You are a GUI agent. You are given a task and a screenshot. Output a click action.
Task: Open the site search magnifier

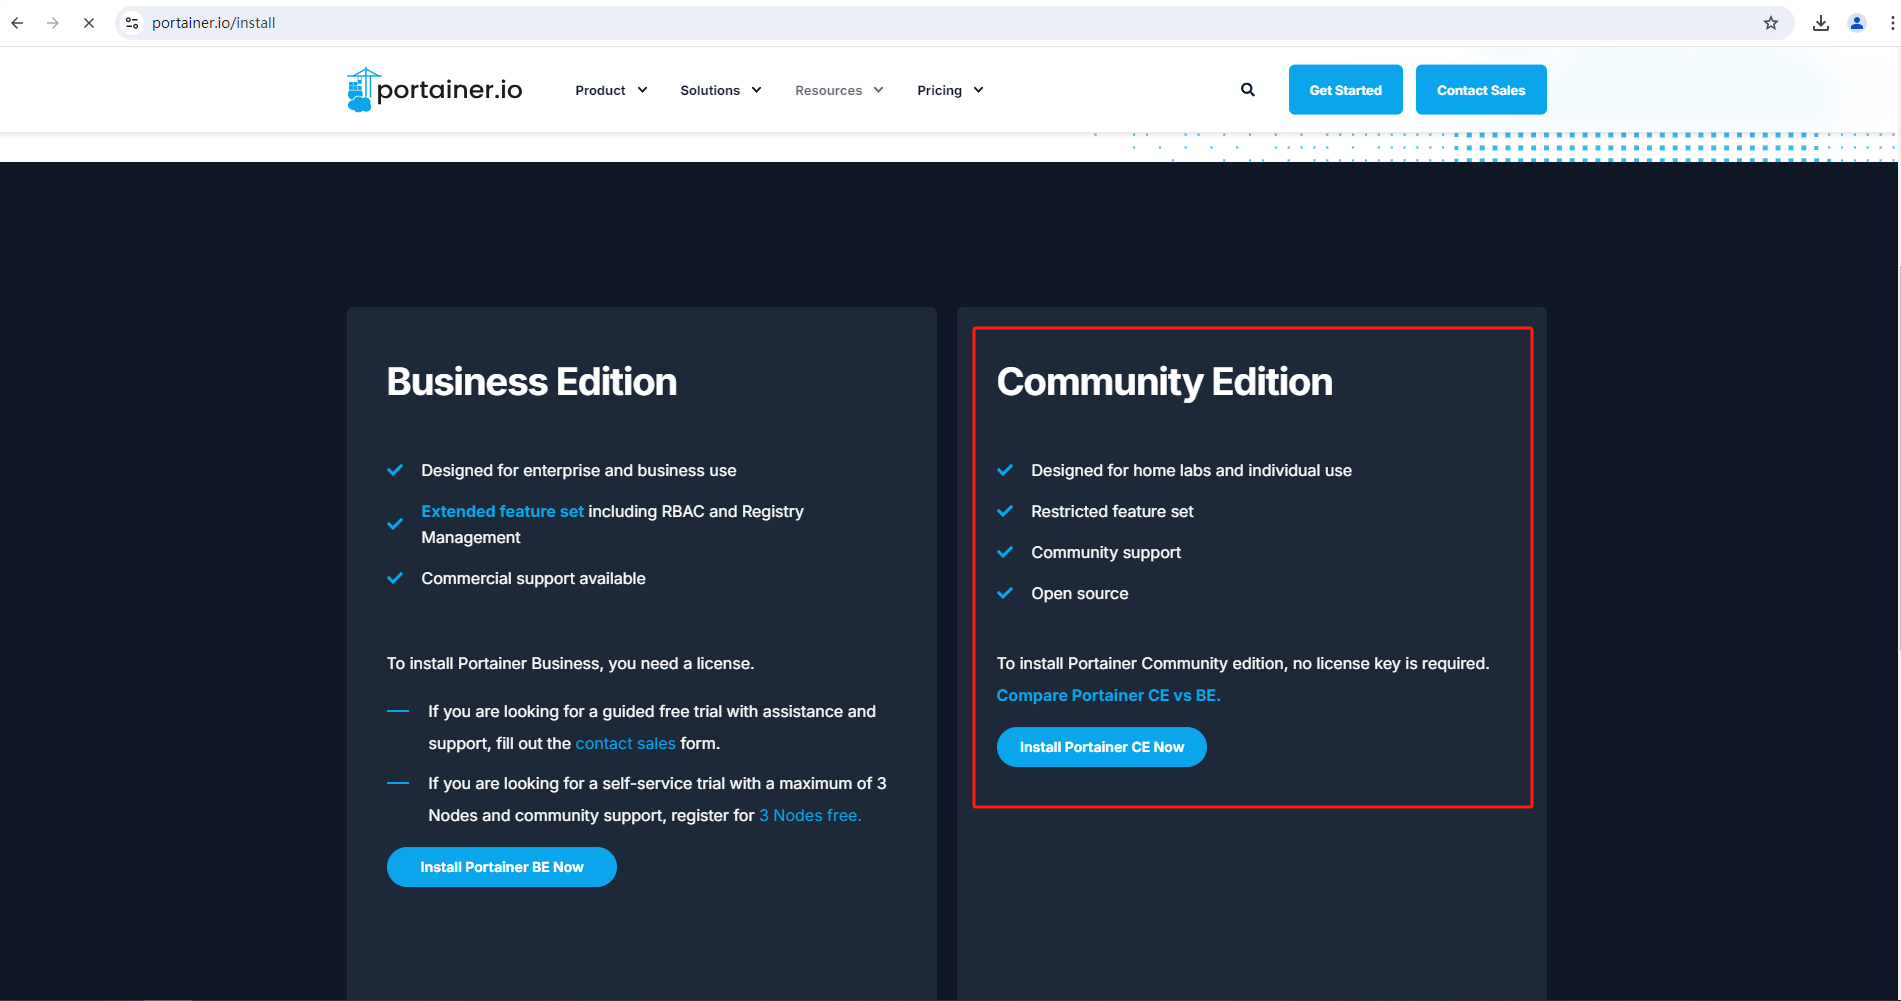click(x=1248, y=90)
